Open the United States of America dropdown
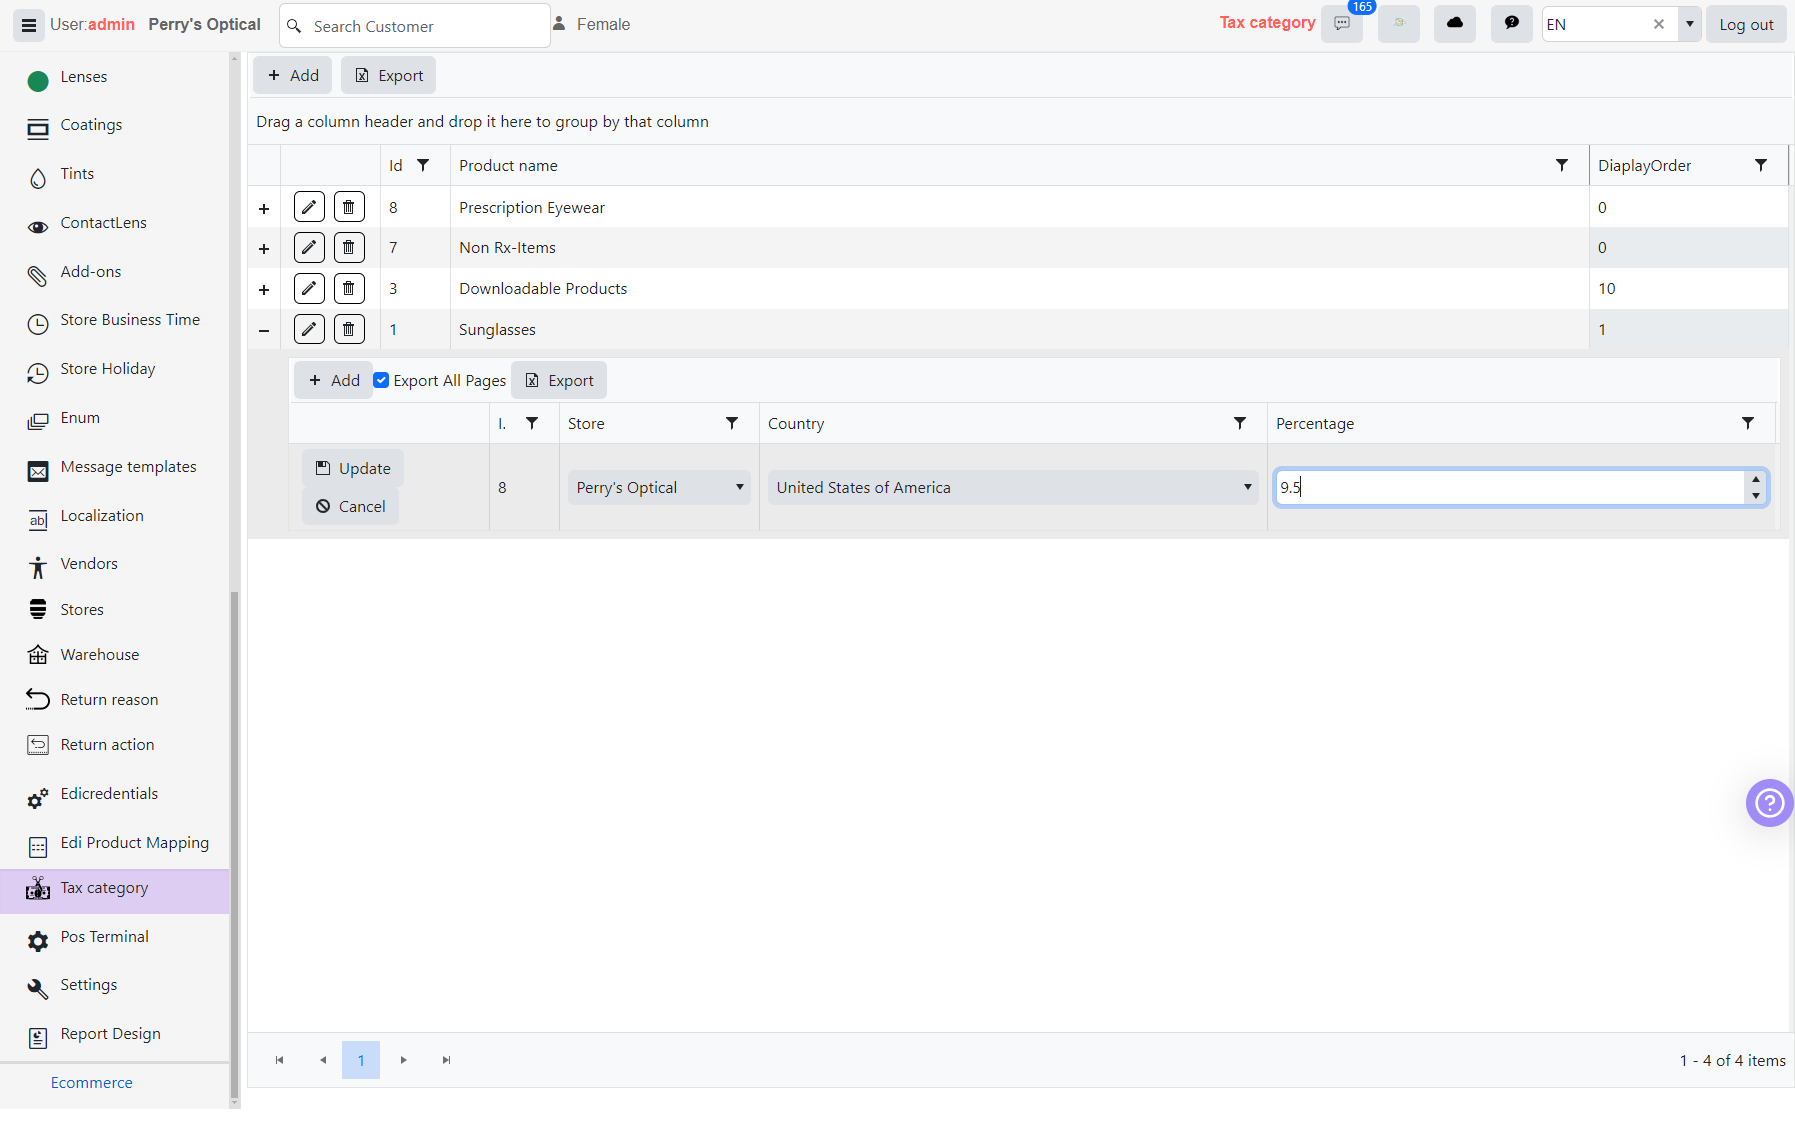Viewport: 1795px width, 1127px height. [1013, 487]
